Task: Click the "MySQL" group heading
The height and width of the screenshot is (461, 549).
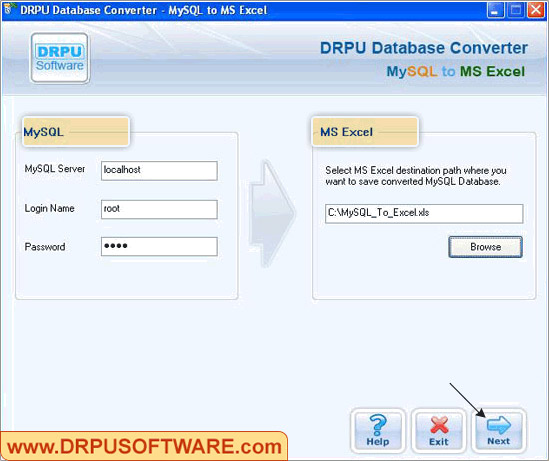Action: click(x=43, y=132)
